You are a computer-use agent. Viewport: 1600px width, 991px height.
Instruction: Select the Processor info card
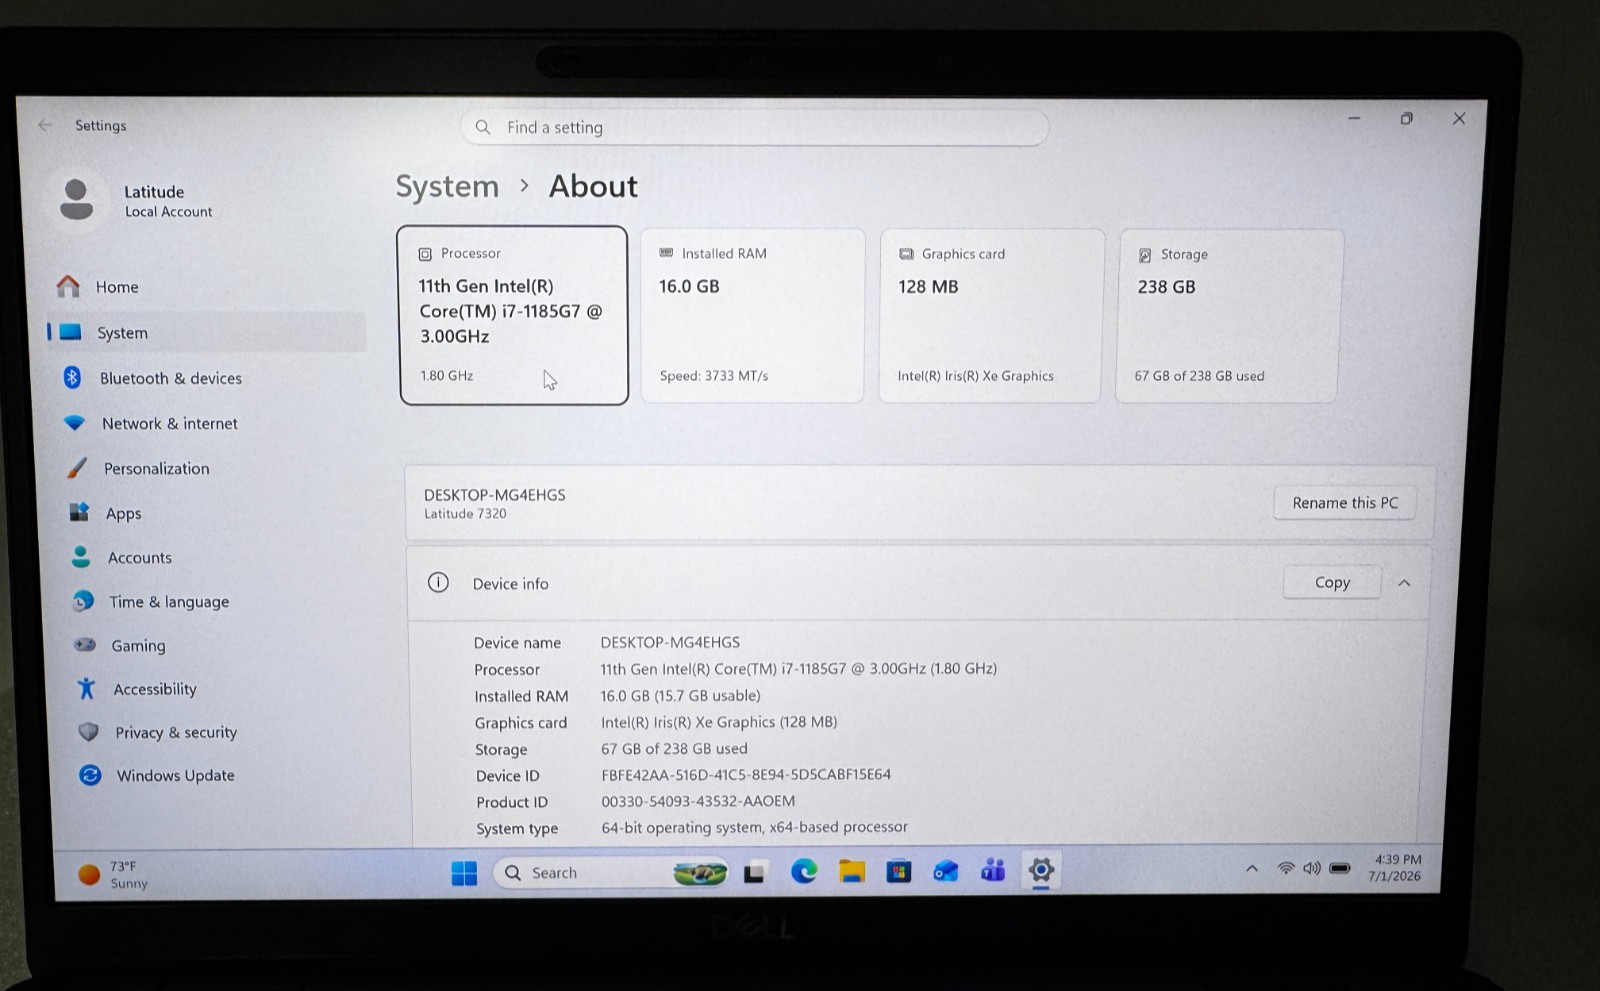513,315
